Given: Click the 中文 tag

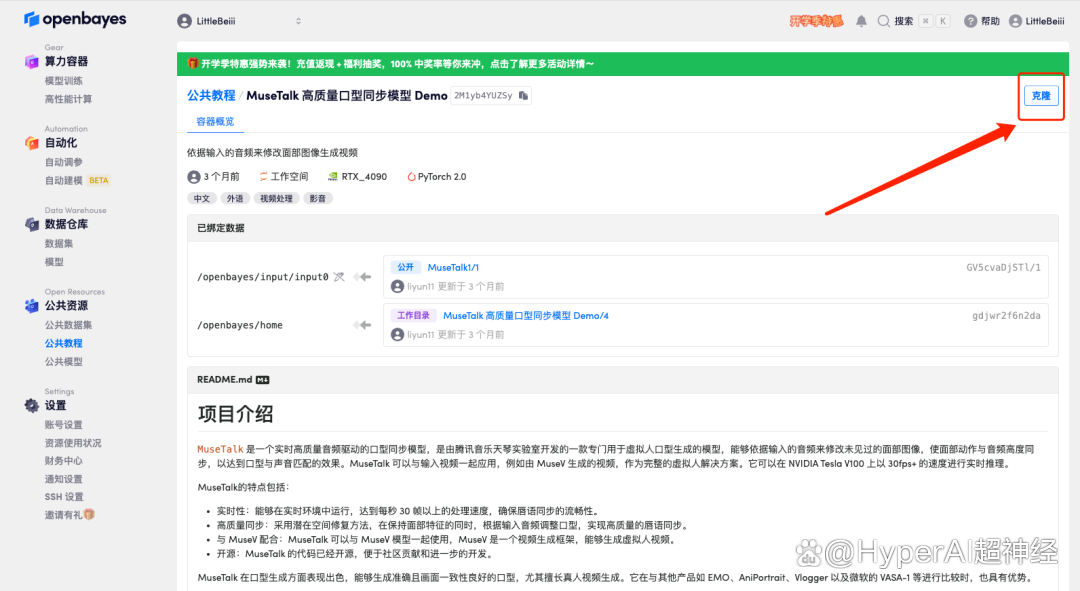Looking at the screenshot, I should tap(202, 198).
